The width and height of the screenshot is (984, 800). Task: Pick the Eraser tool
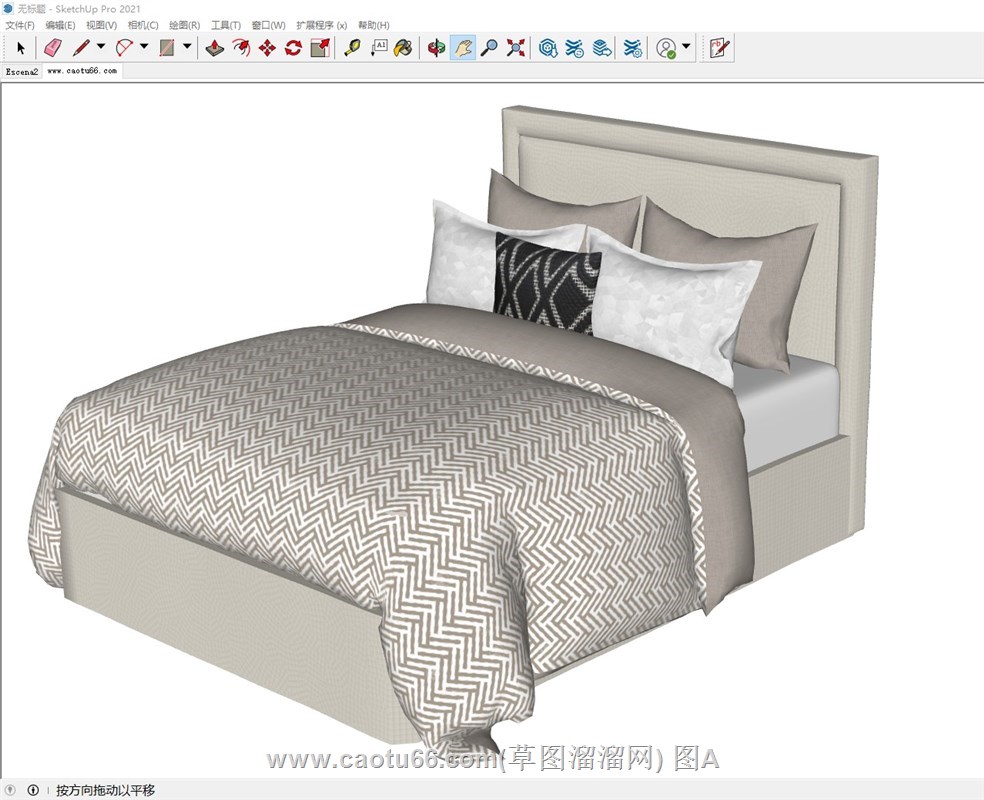click(53, 47)
